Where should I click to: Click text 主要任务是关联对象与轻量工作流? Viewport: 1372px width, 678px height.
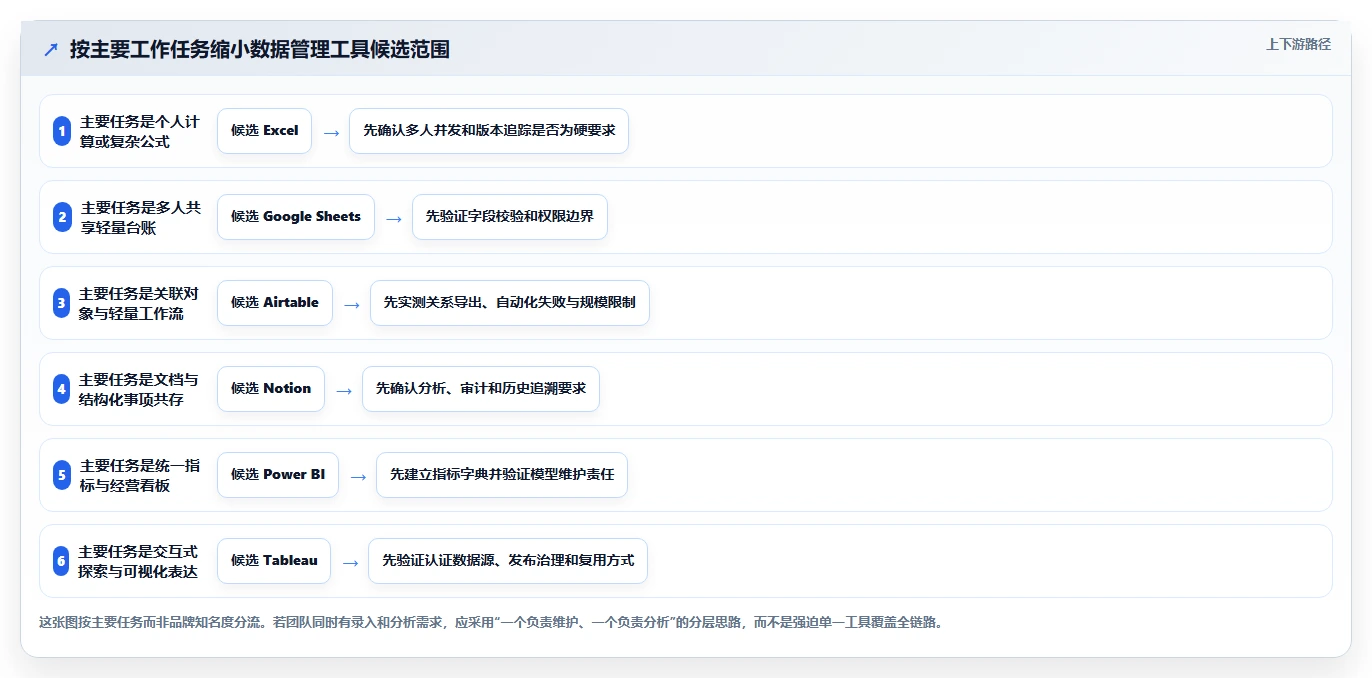pyautogui.click(x=140, y=303)
